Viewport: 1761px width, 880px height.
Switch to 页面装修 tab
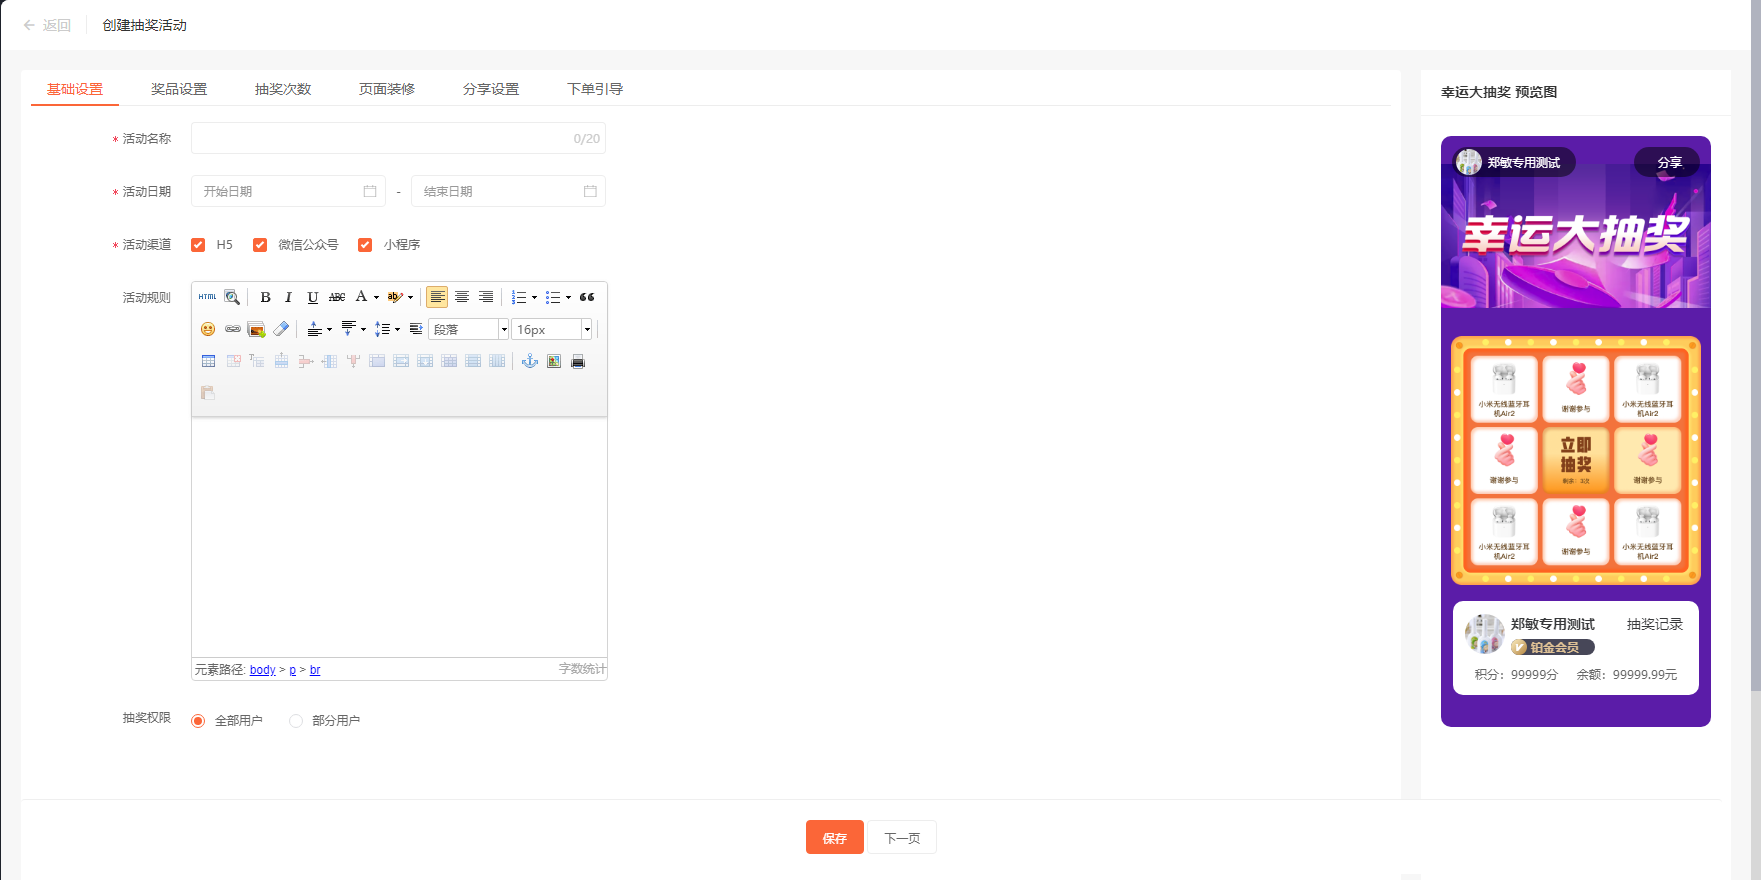pyautogui.click(x=387, y=89)
